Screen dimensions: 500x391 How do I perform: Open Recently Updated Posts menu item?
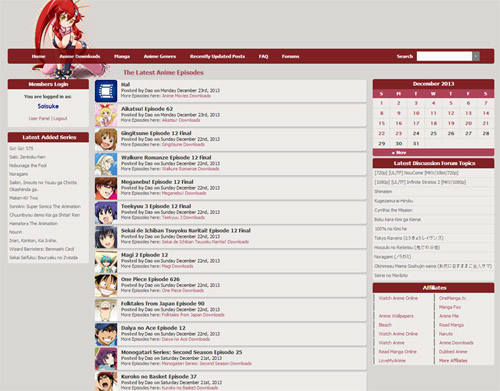point(217,56)
